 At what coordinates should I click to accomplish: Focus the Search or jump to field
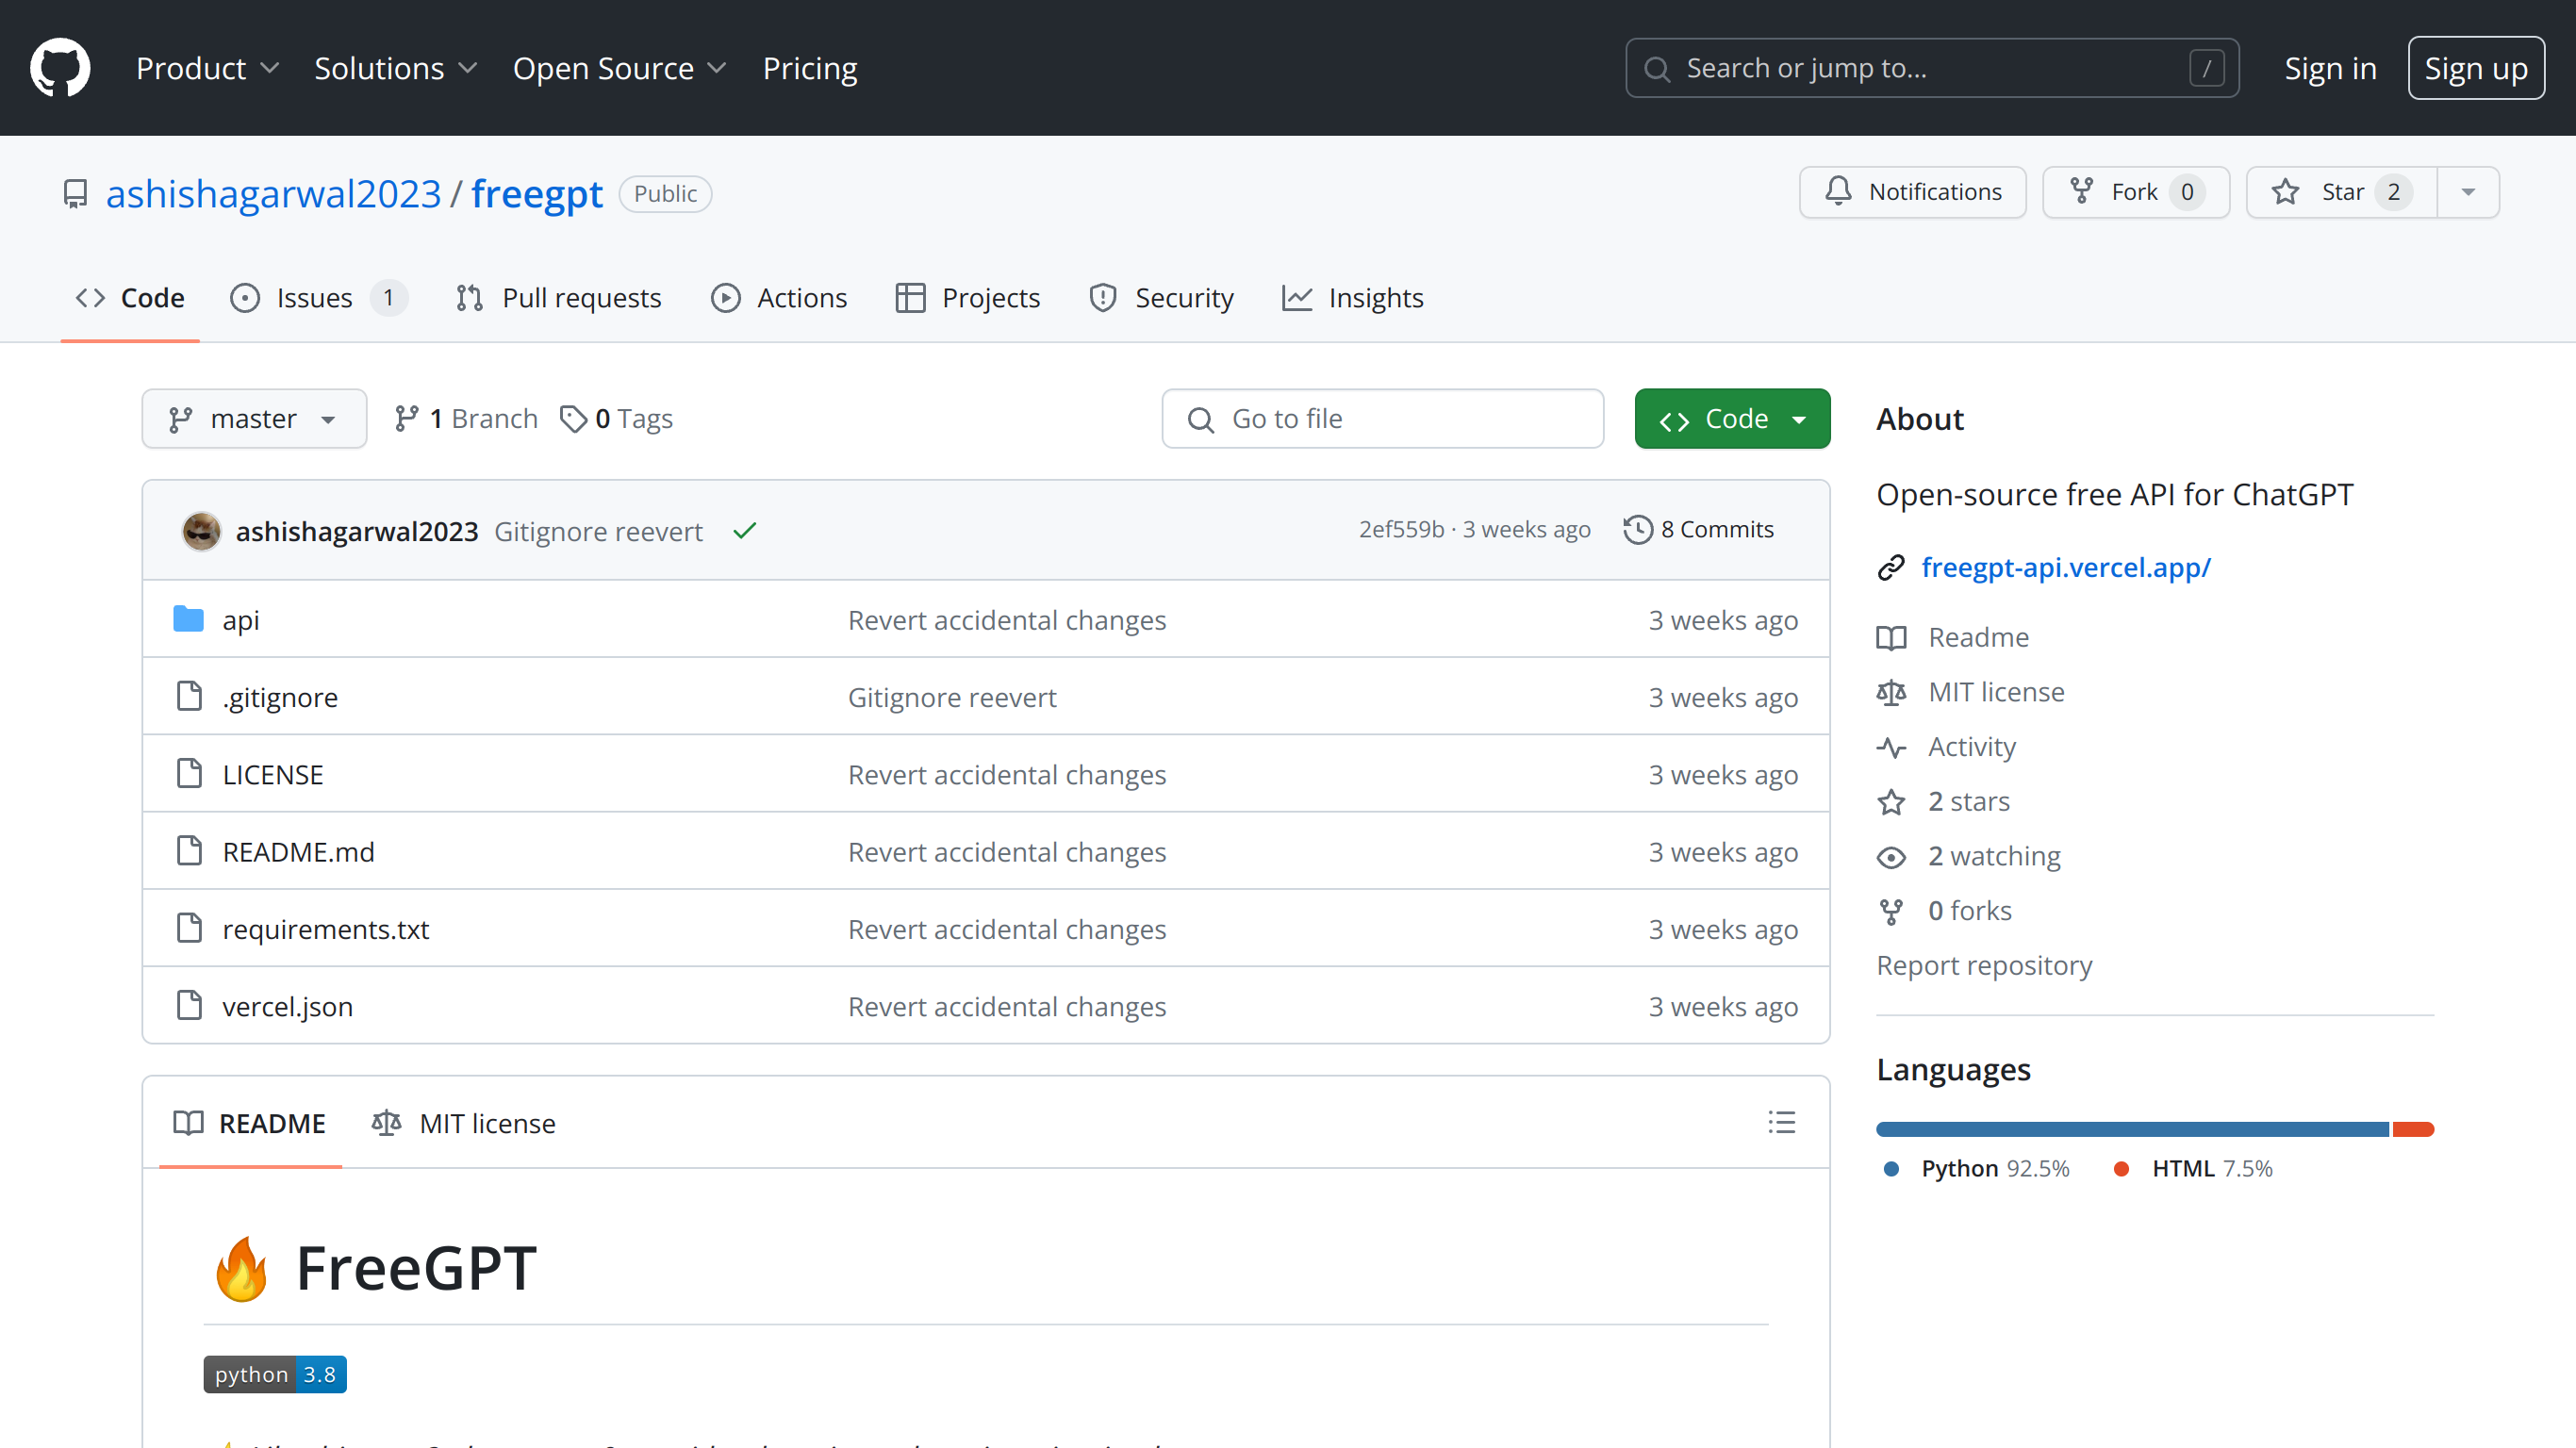[x=1932, y=68]
